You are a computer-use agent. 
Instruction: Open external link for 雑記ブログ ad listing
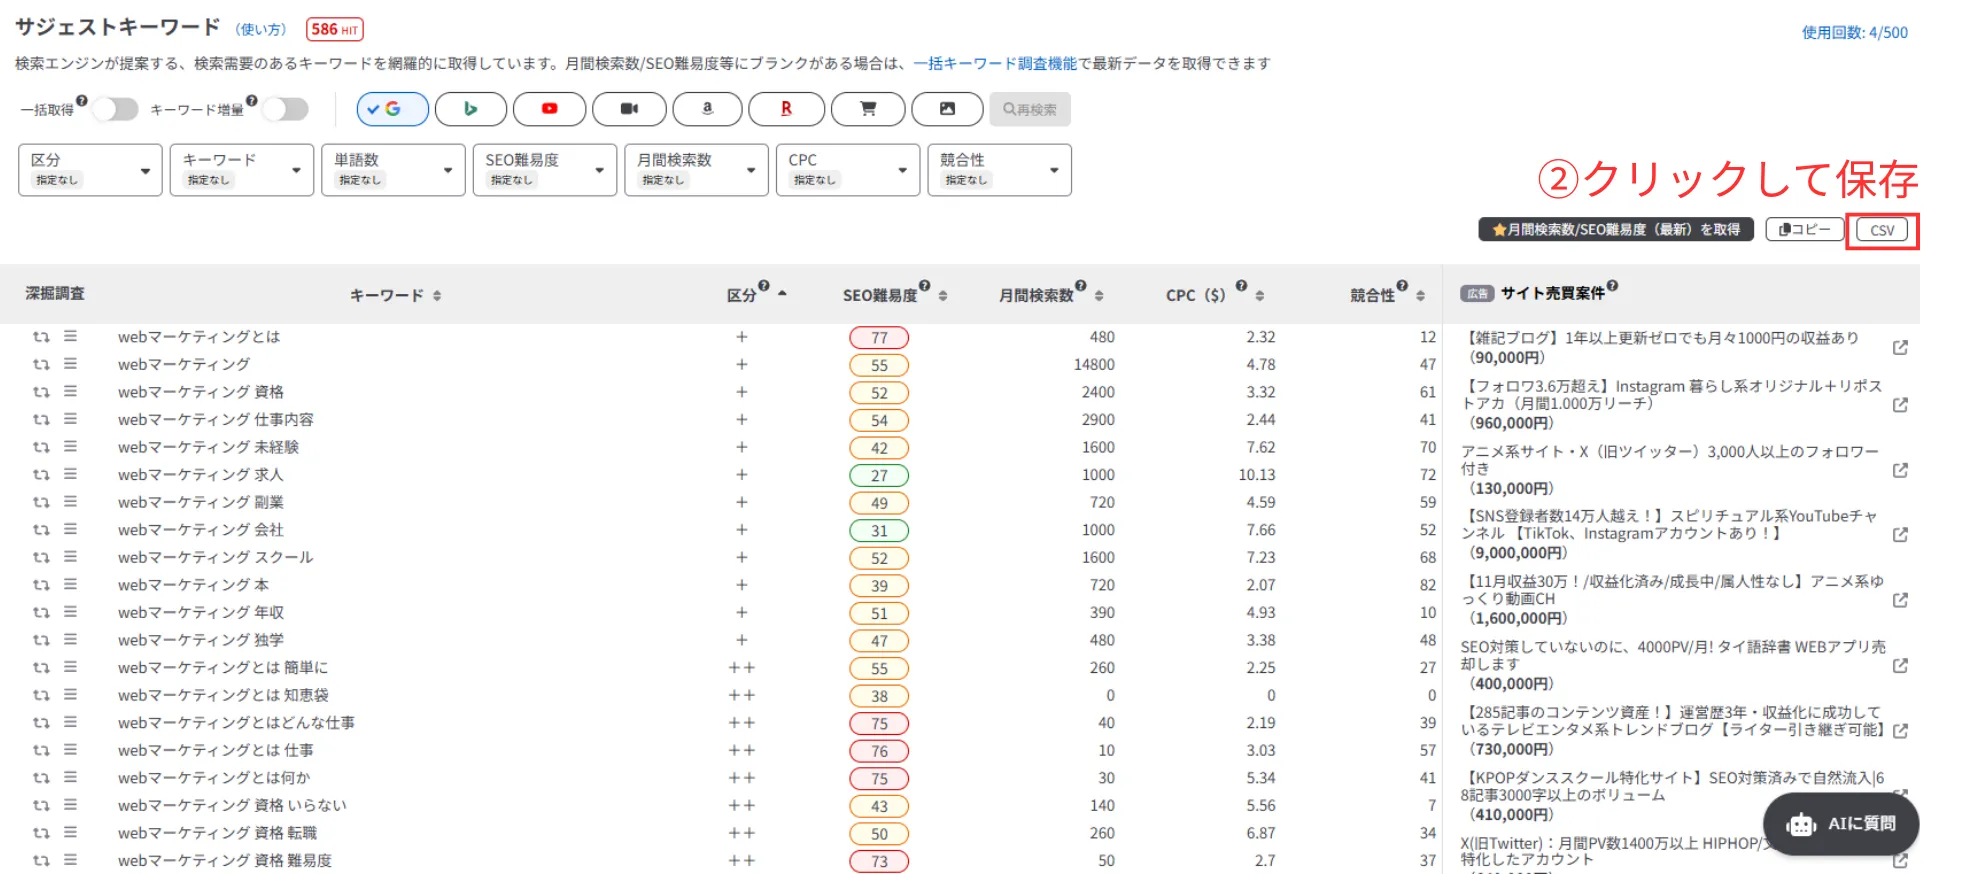[x=1900, y=347]
